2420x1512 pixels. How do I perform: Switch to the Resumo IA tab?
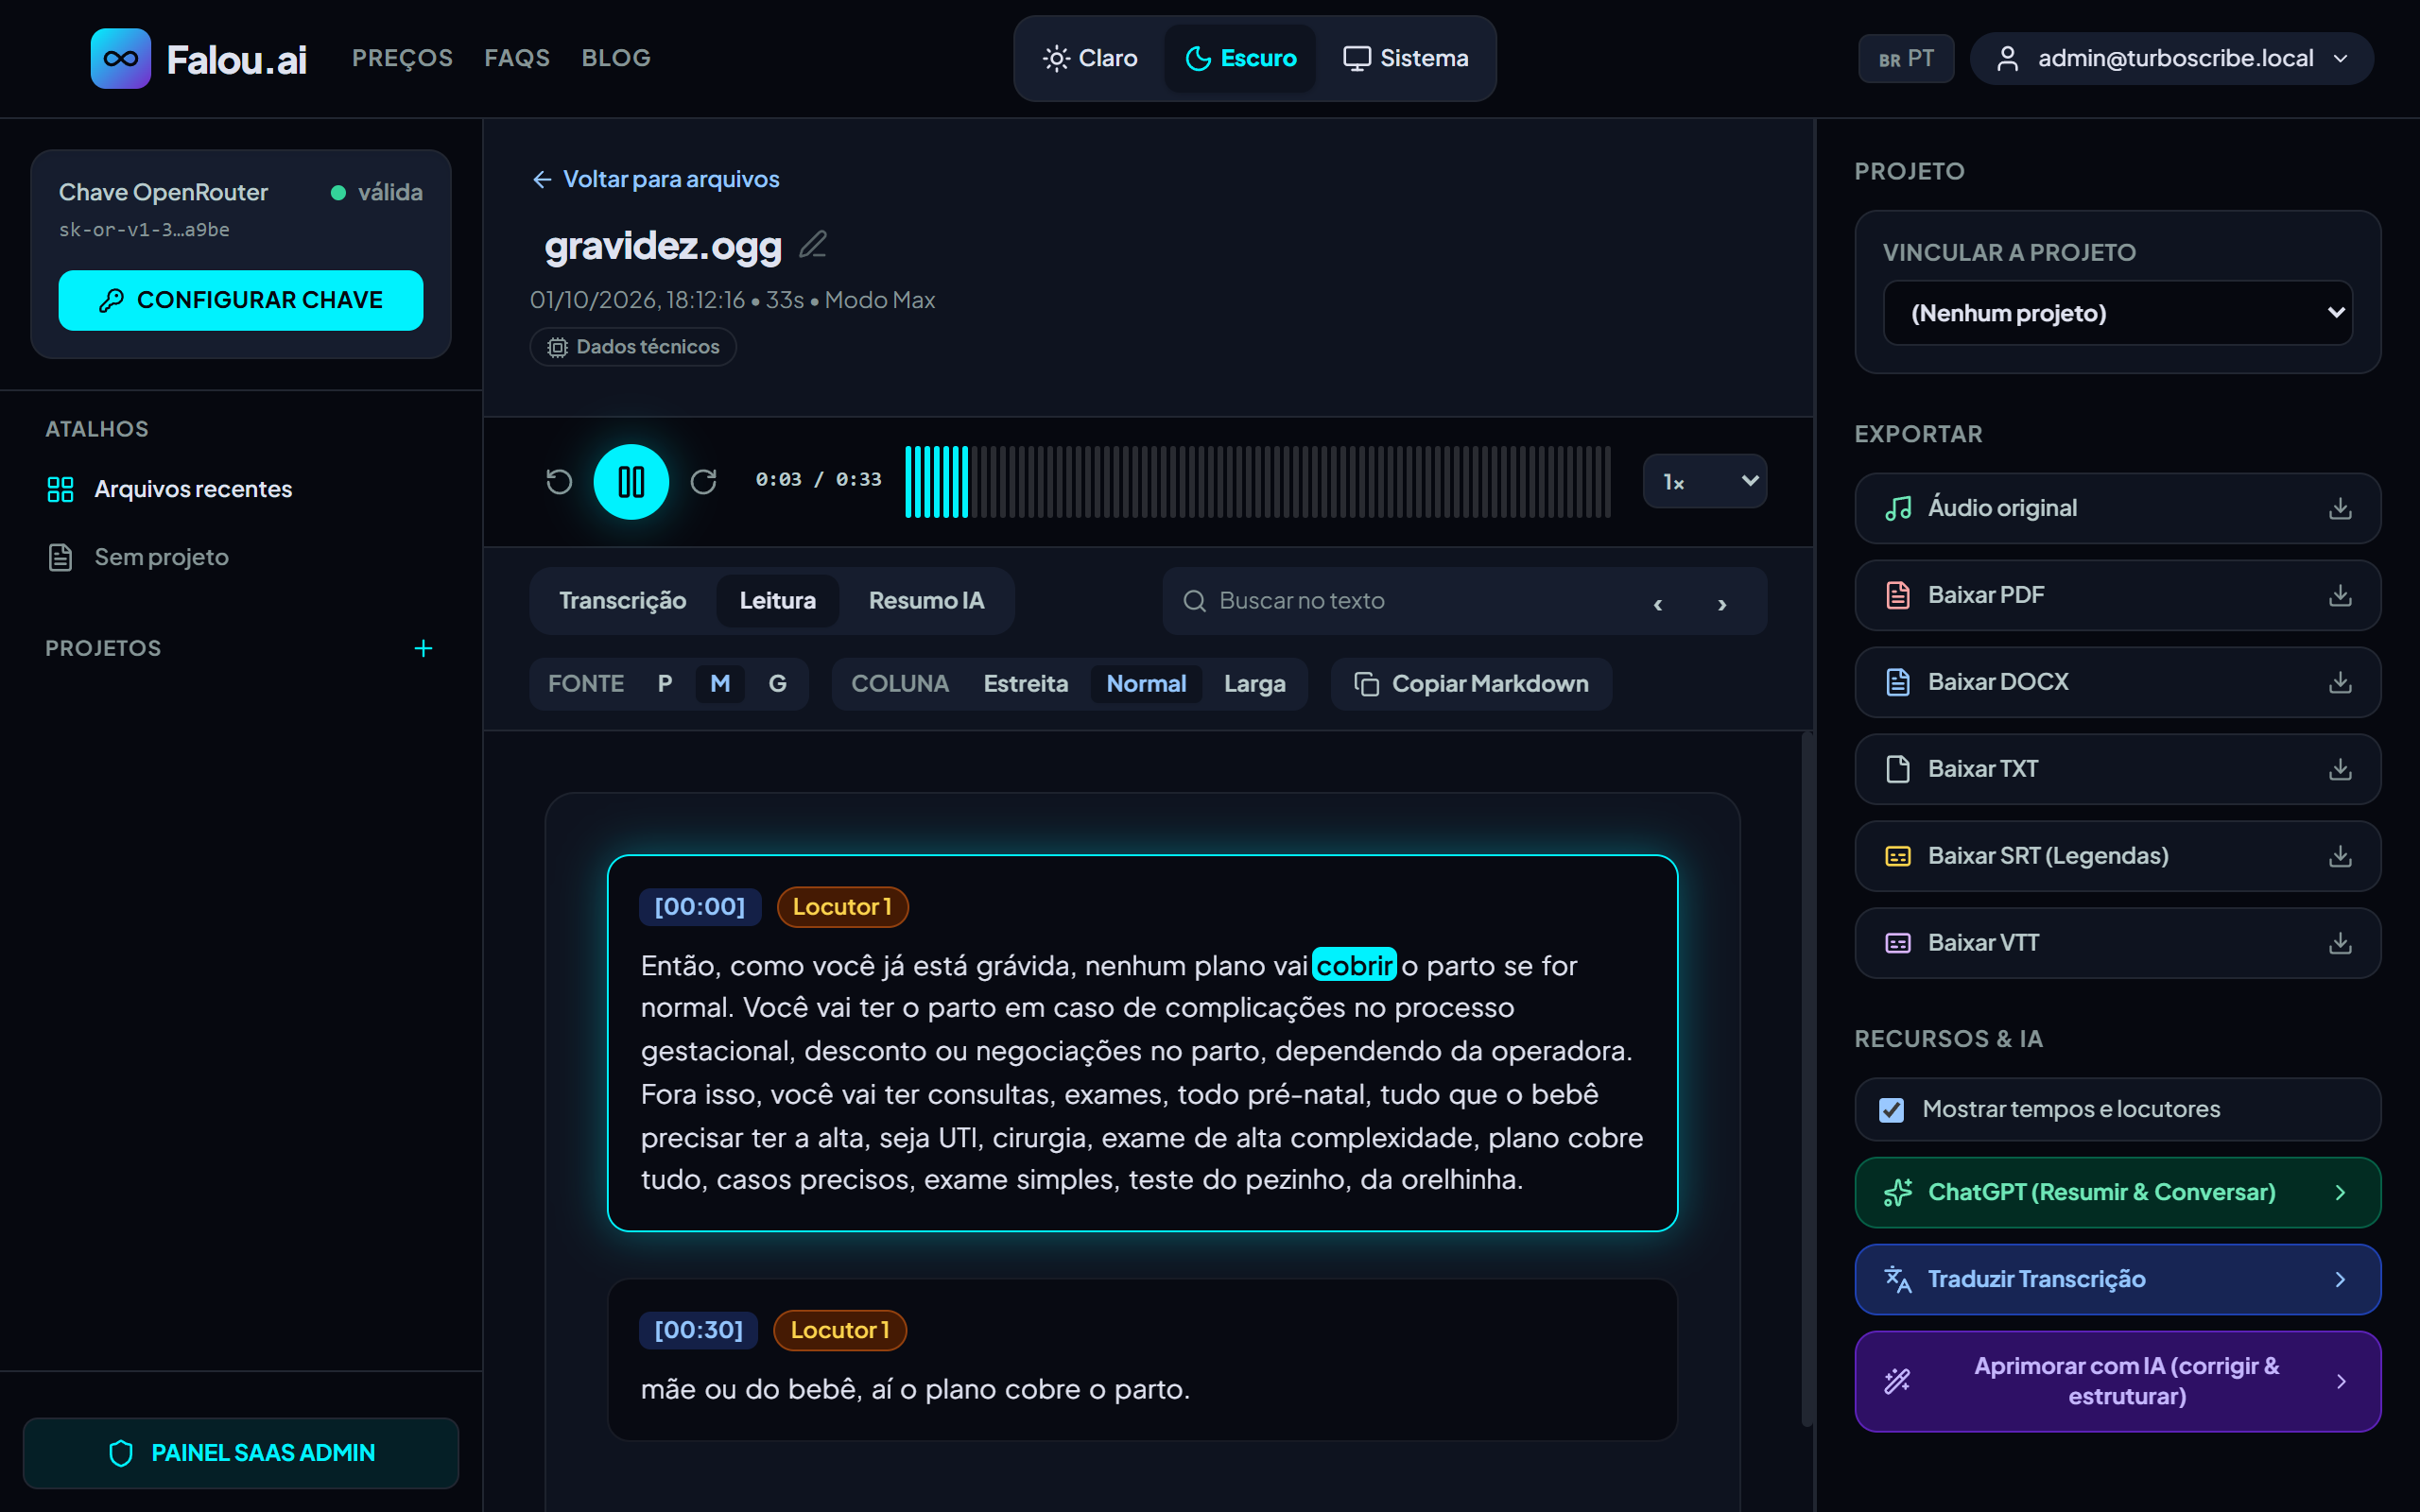pyautogui.click(x=926, y=601)
